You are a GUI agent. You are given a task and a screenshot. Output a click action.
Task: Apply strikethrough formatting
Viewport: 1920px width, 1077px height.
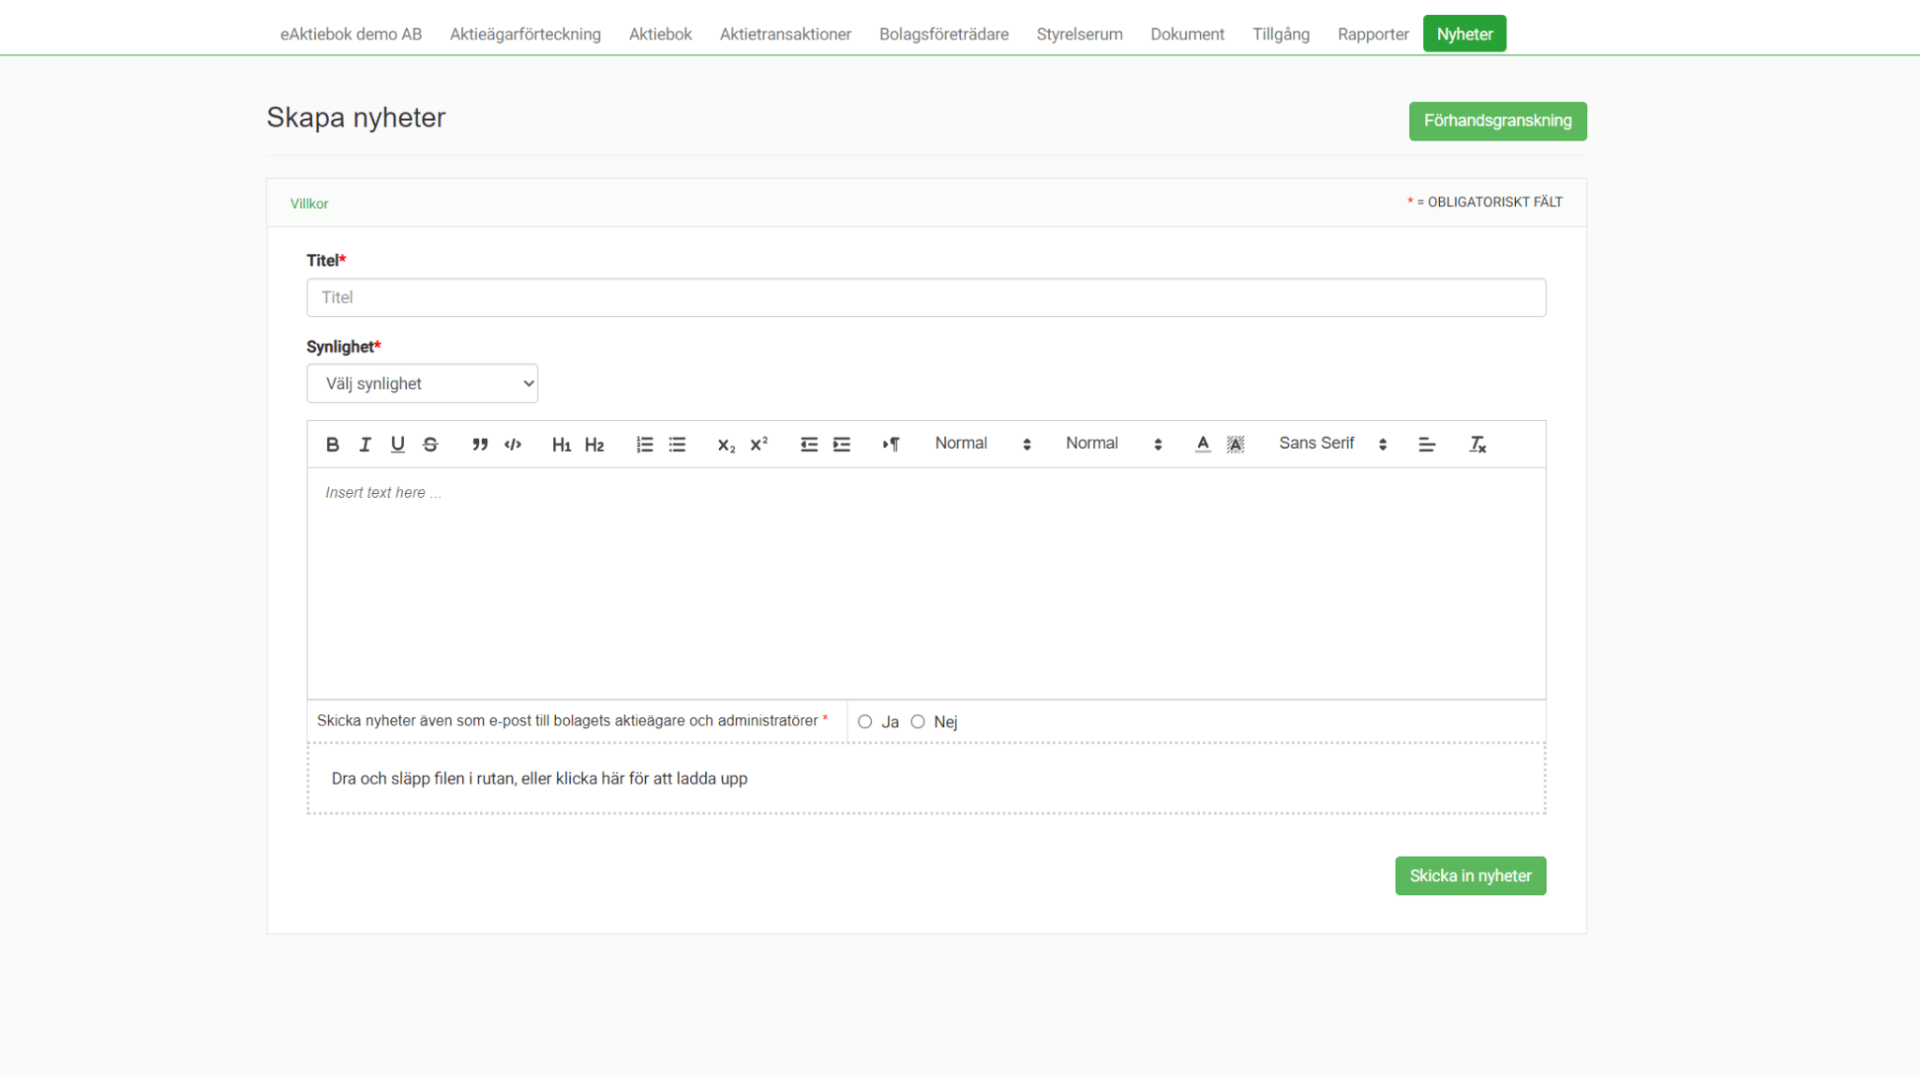coord(430,444)
